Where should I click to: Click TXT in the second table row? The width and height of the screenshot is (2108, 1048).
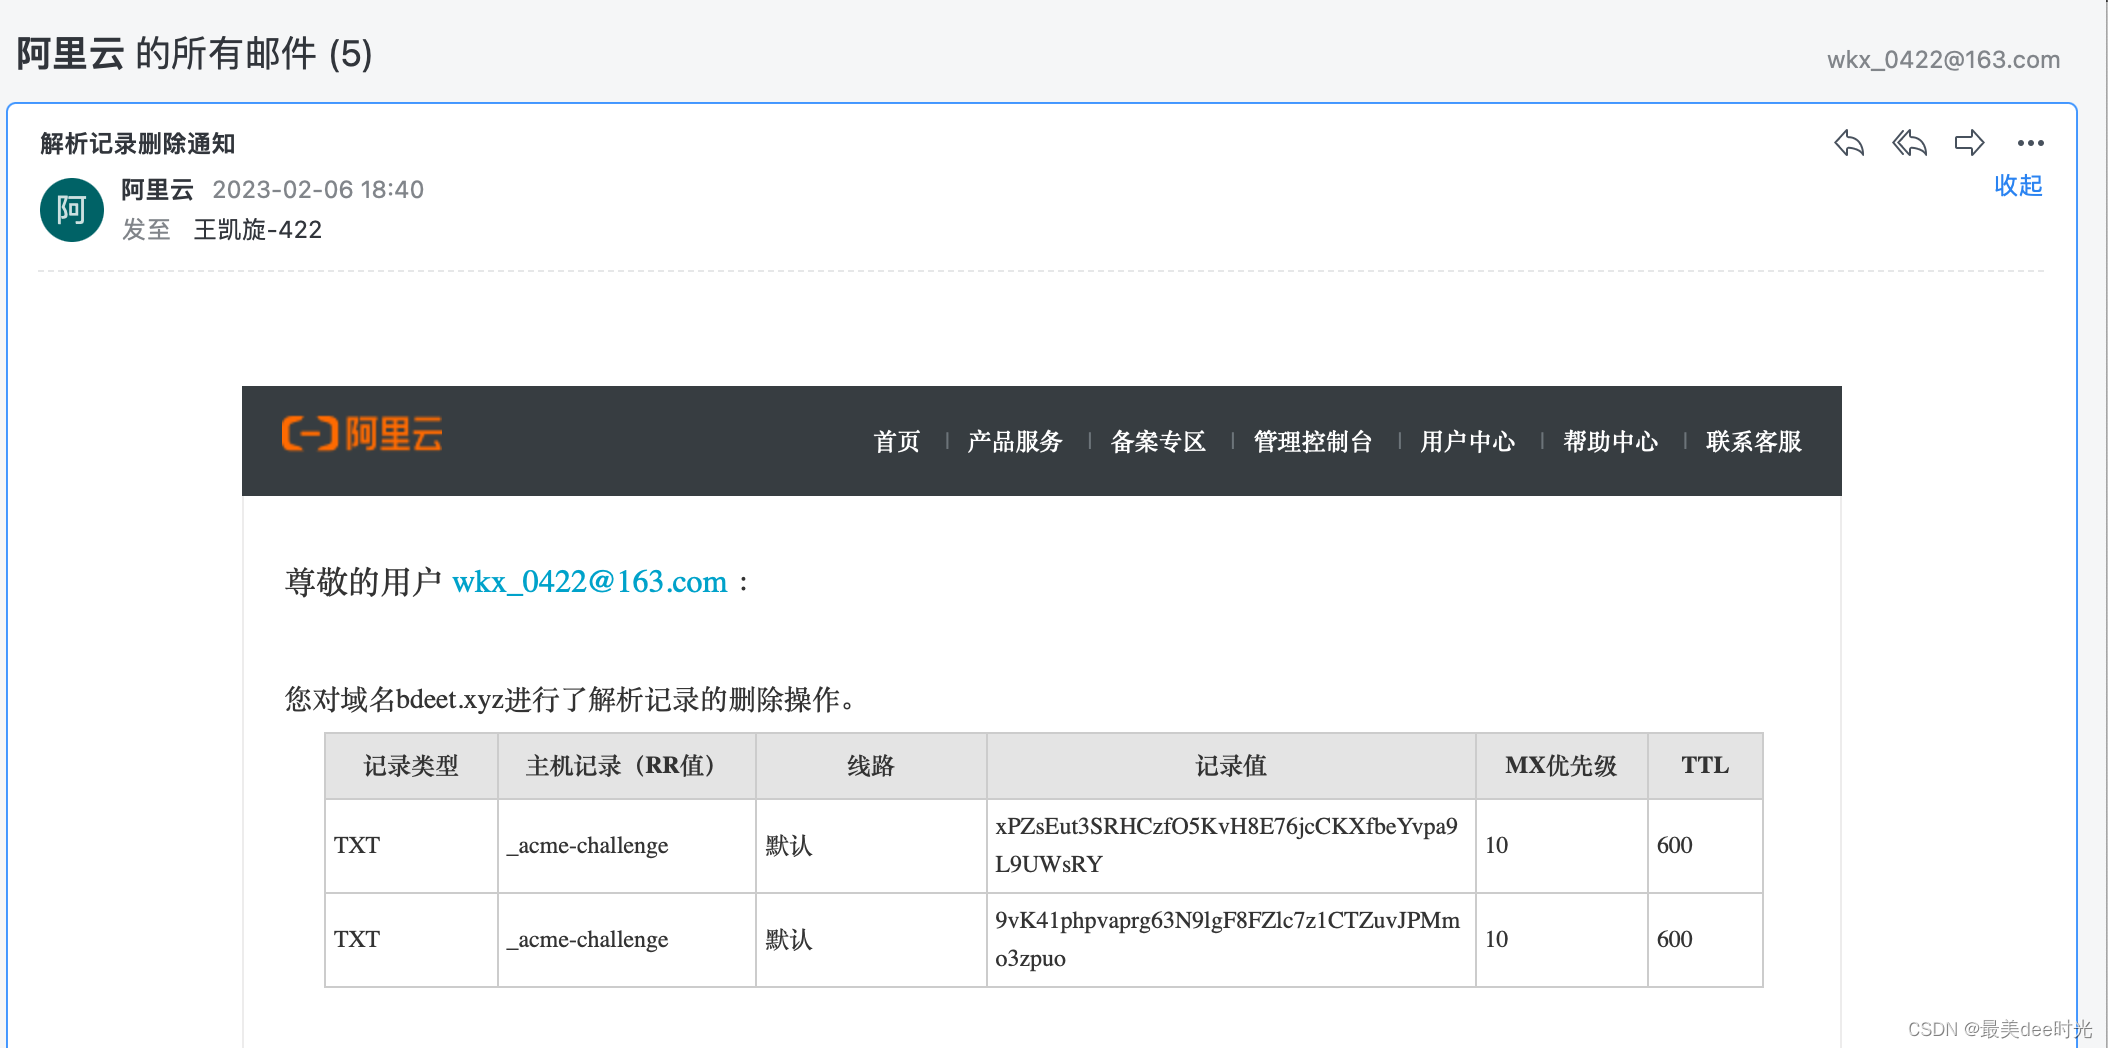click(357, 939)
